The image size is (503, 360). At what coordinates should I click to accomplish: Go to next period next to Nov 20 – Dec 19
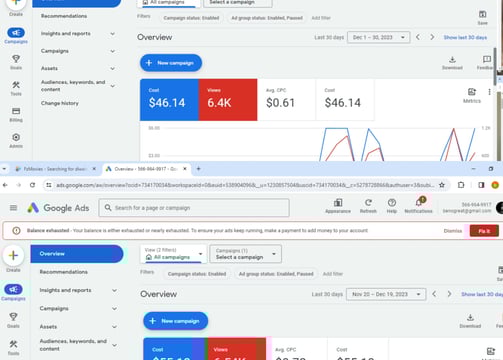449,294
